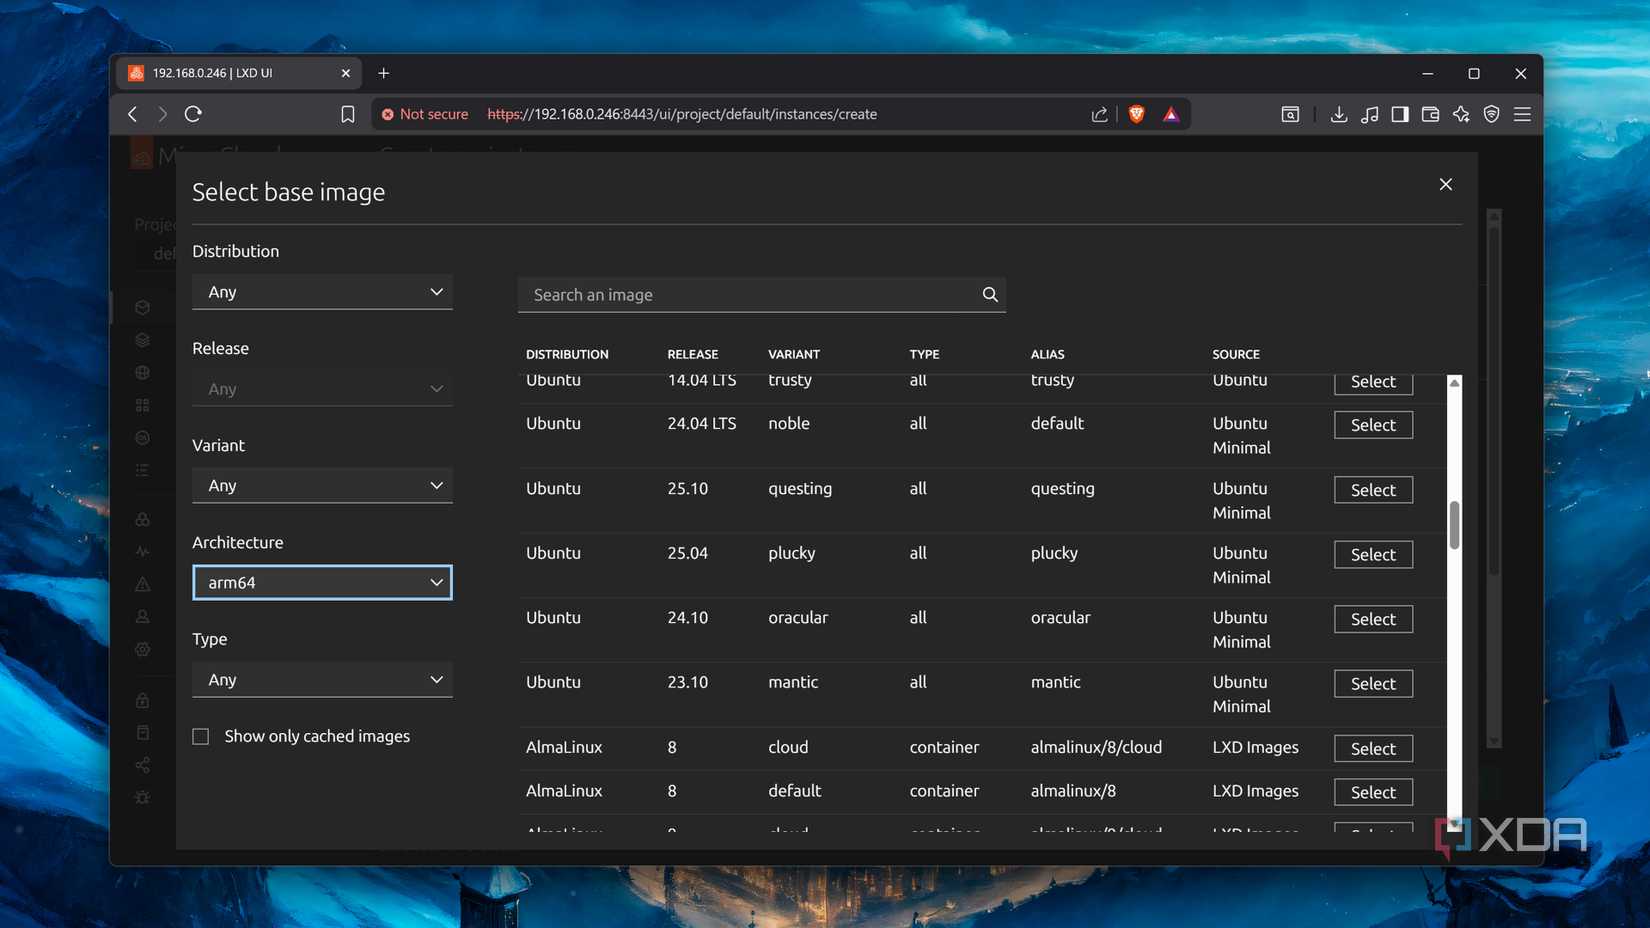Click the image list scrollbar thumb
Image resolution: width=1650 pixels, height=928 pixels.
click(1454, 524)
